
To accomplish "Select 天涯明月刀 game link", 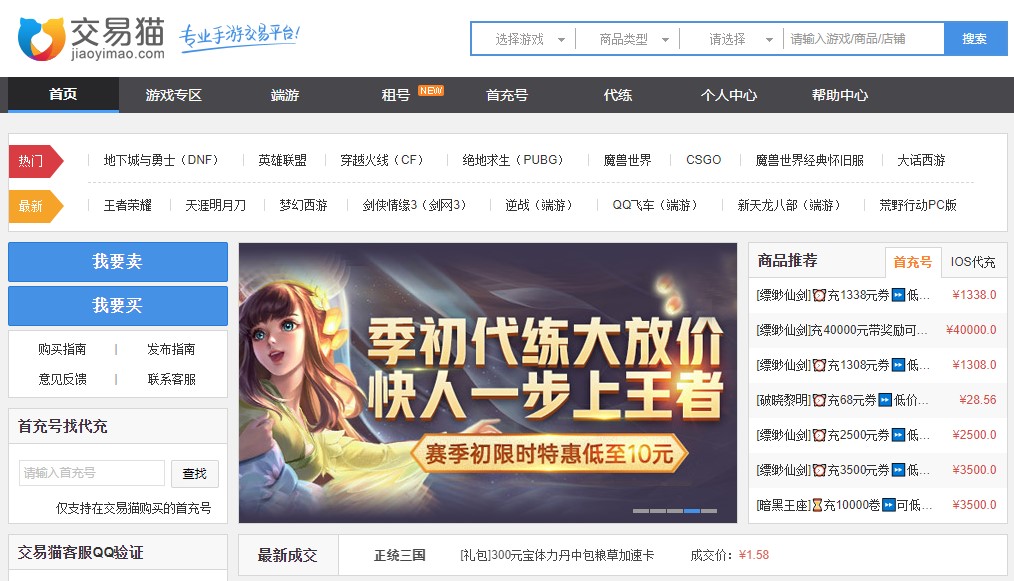I will (x=215, y=206).
